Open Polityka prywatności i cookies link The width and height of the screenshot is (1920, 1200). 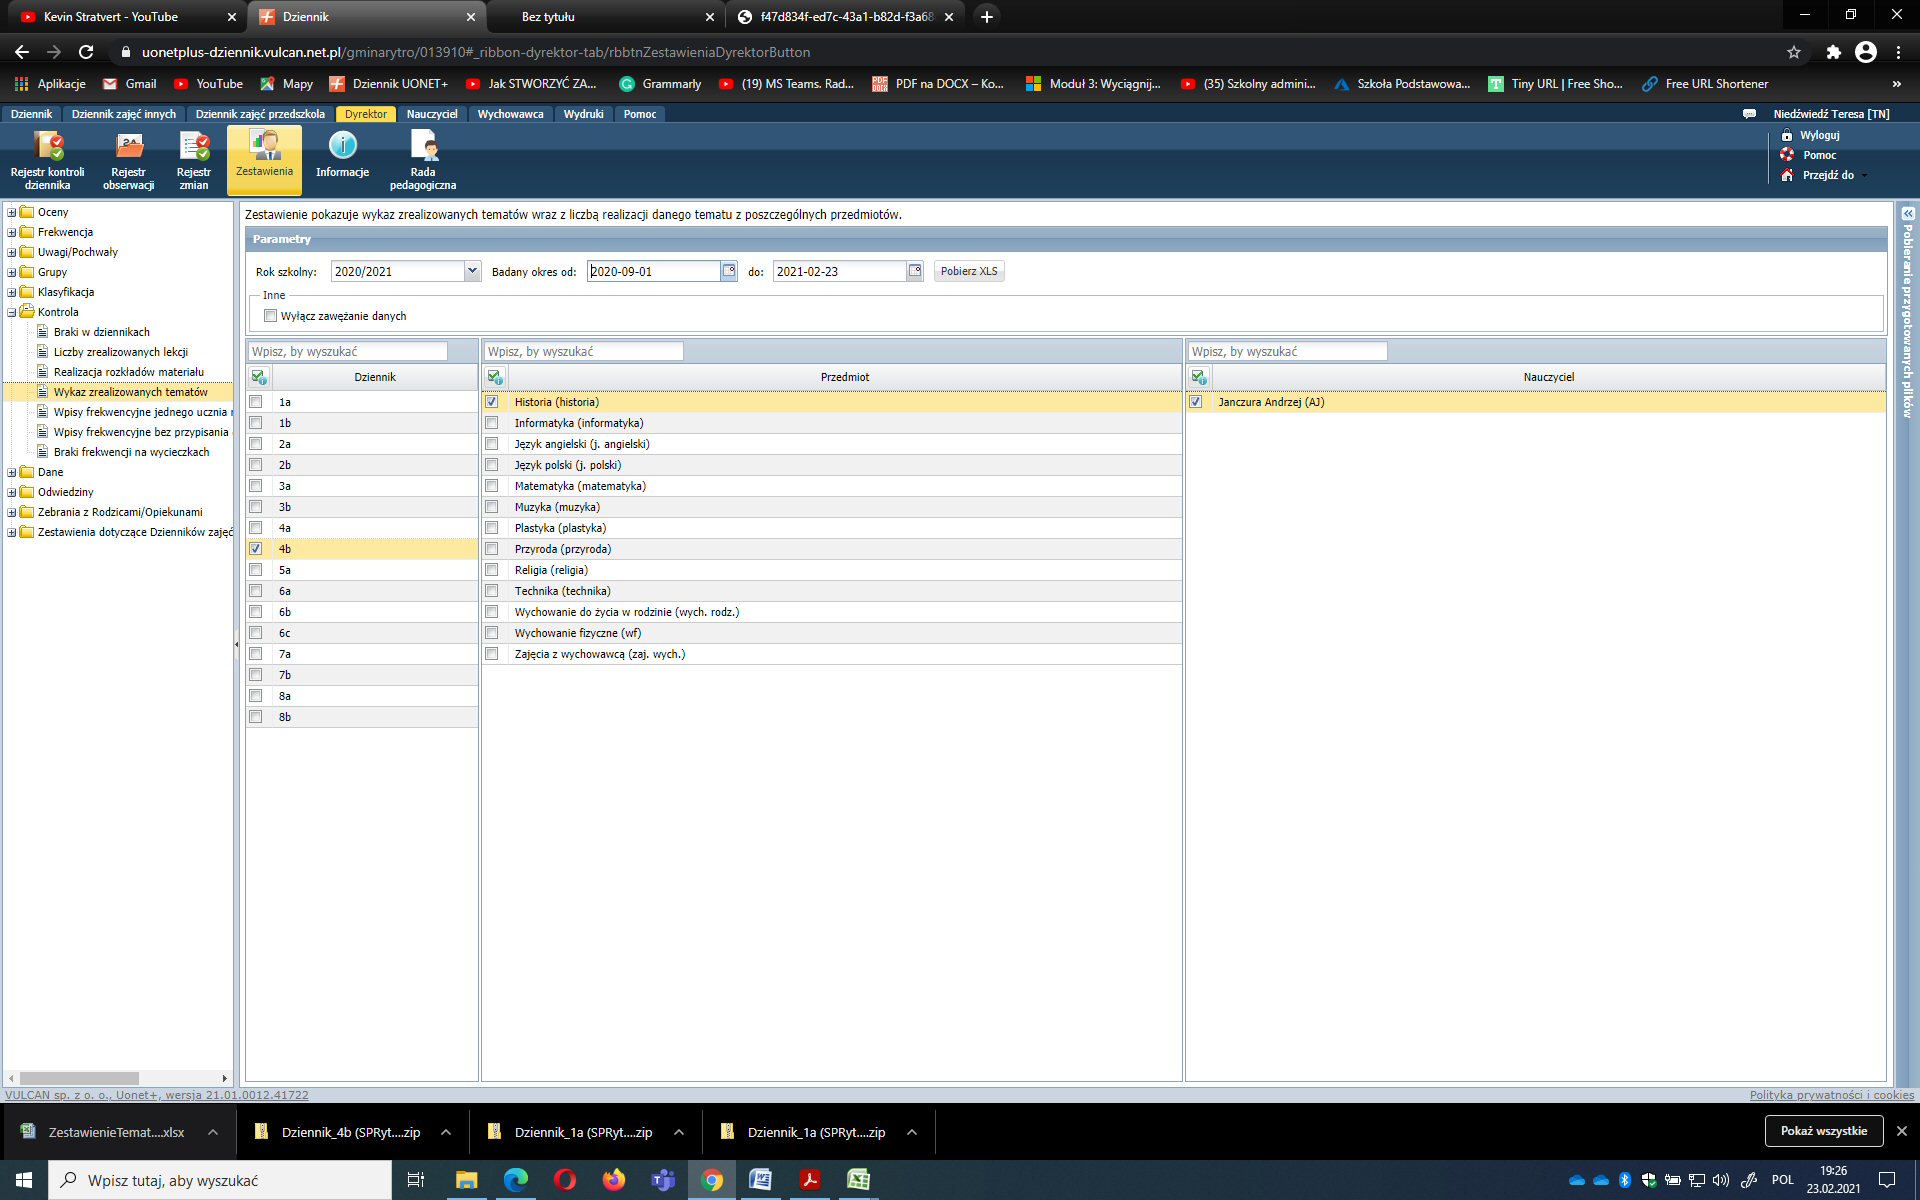[1831, 1095]
